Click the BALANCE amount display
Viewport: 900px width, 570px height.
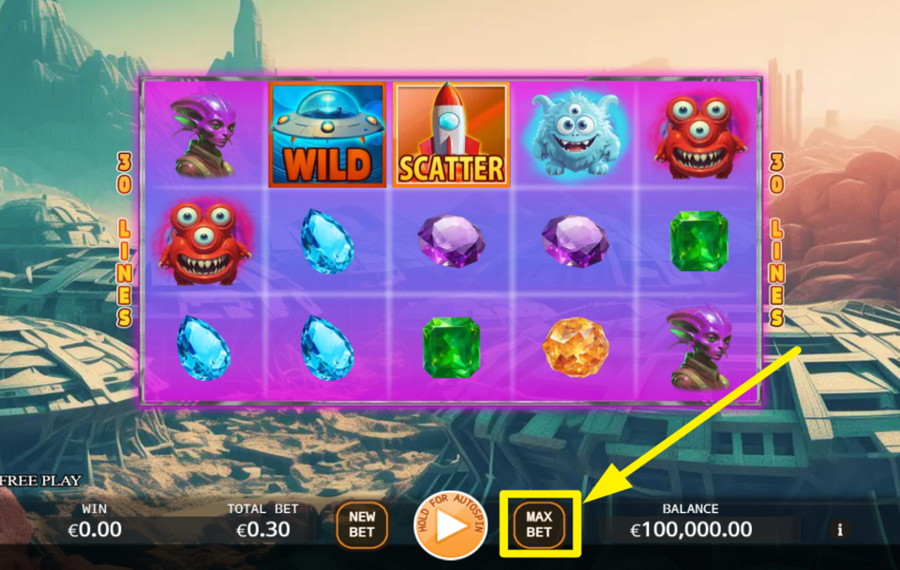tap(691, 529)
